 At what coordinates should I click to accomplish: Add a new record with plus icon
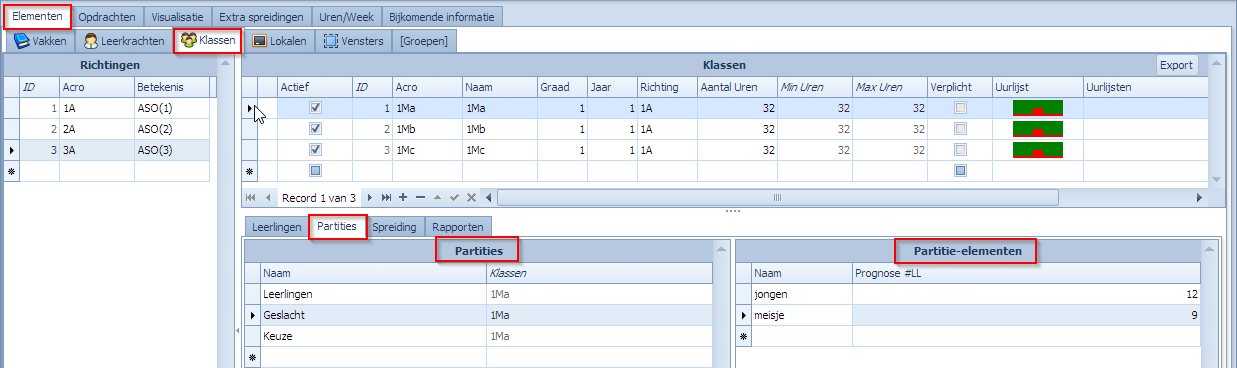[x=403, y=198]
